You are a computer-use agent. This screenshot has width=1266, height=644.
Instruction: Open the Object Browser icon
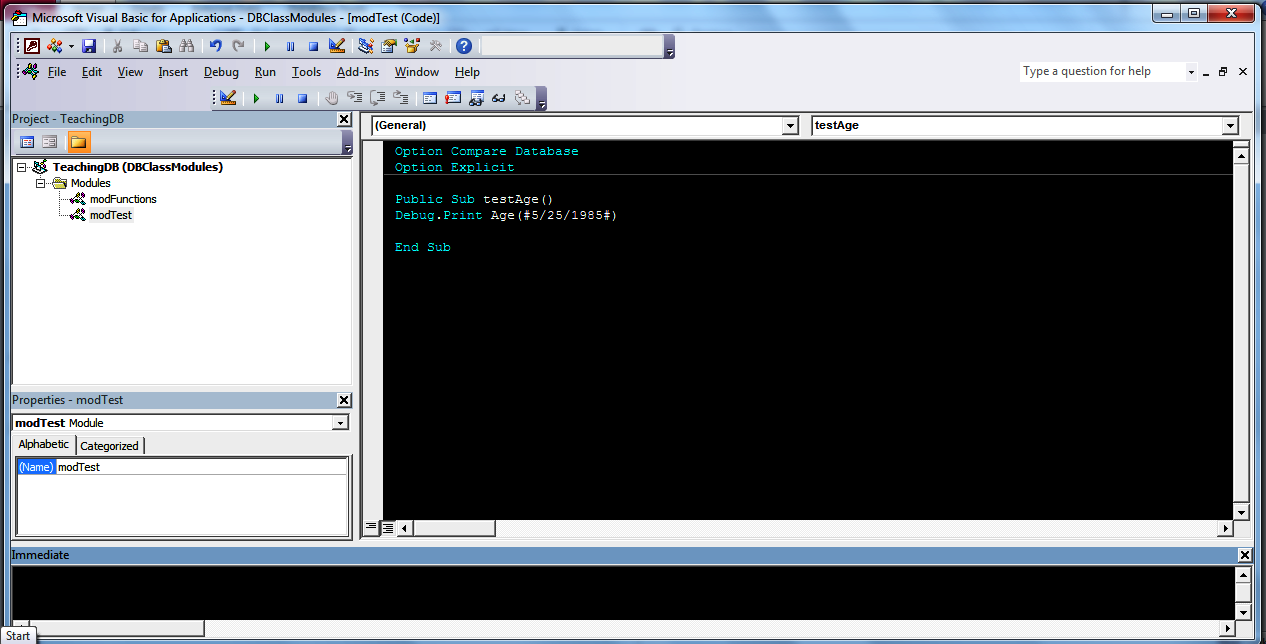pyautogui.click(x=412, y=46)
